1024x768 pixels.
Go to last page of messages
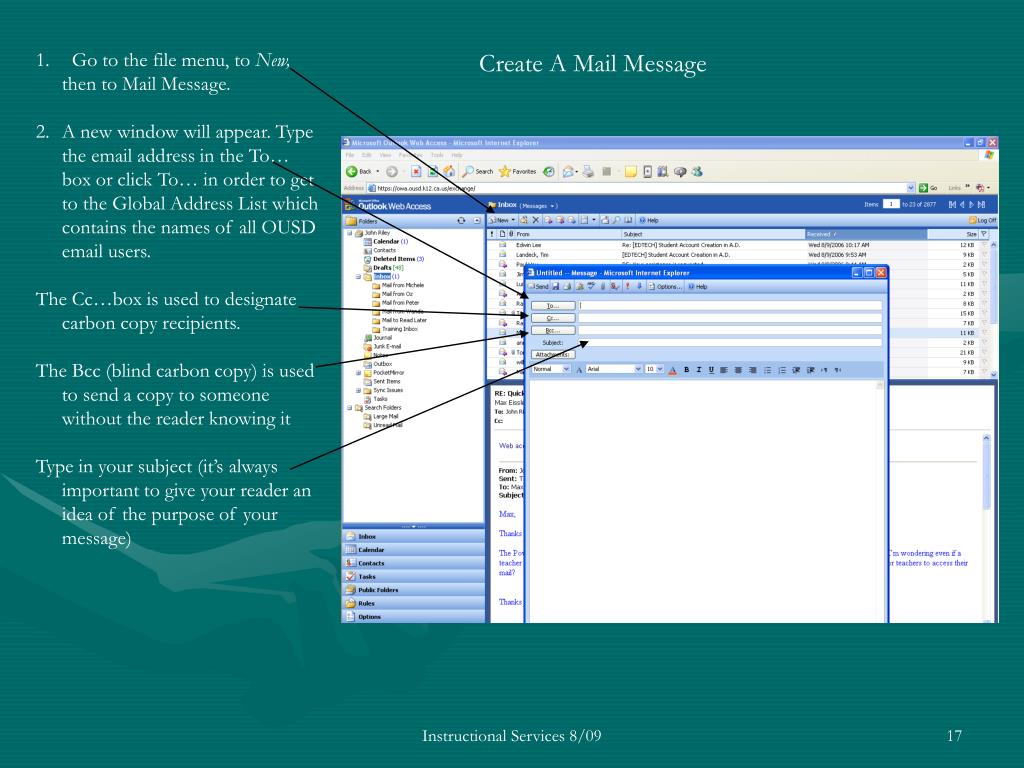pos(981,204)
